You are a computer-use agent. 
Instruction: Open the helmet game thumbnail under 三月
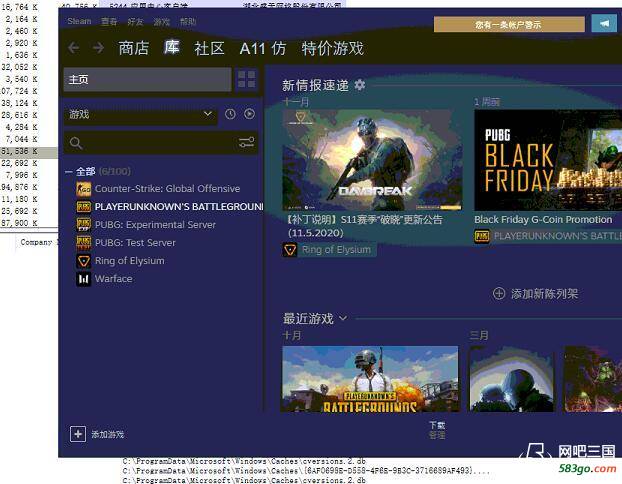click(511, 379)
